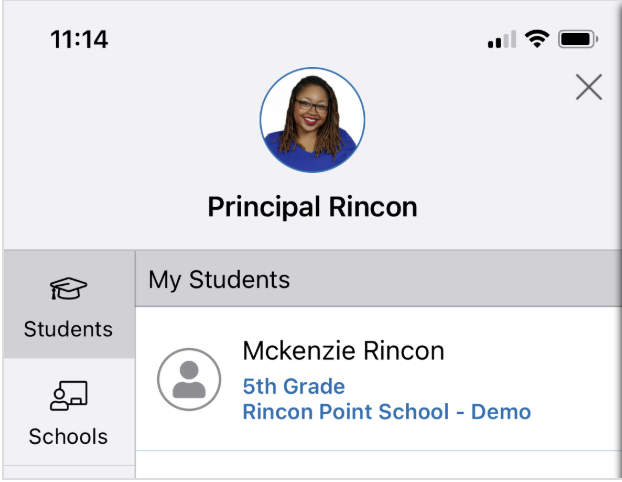The width and height of the screenshot is (622, 482).
Task: Tap the Wi-Fi status icon
Action: [537, 39]
